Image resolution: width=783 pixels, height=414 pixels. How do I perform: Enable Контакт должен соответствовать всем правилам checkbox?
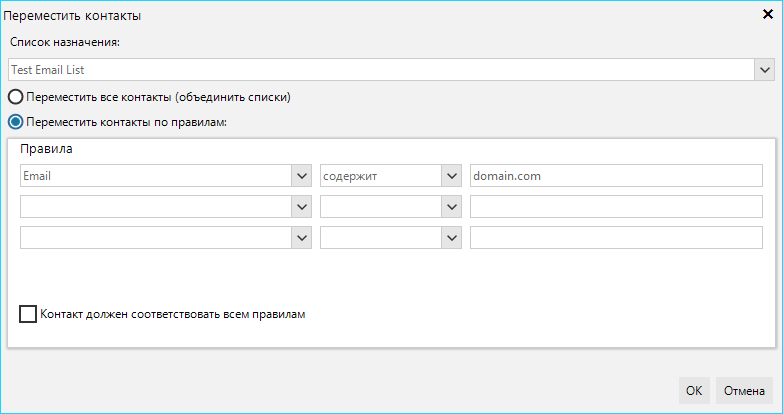click(28, 314)
